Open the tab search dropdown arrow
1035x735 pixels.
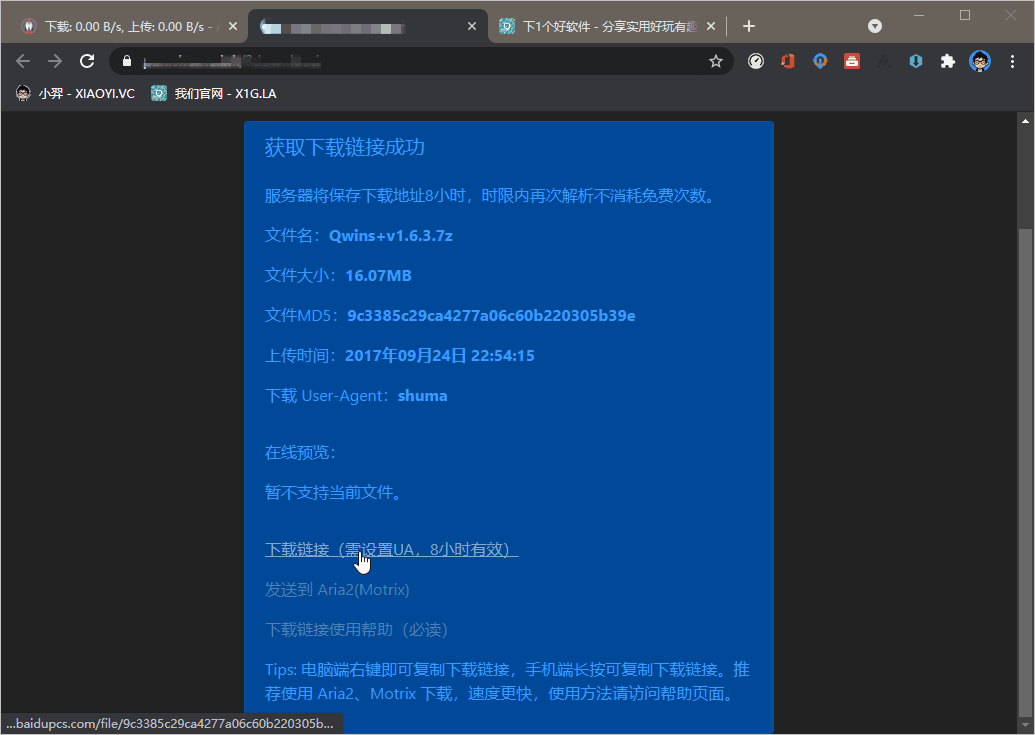875,26
